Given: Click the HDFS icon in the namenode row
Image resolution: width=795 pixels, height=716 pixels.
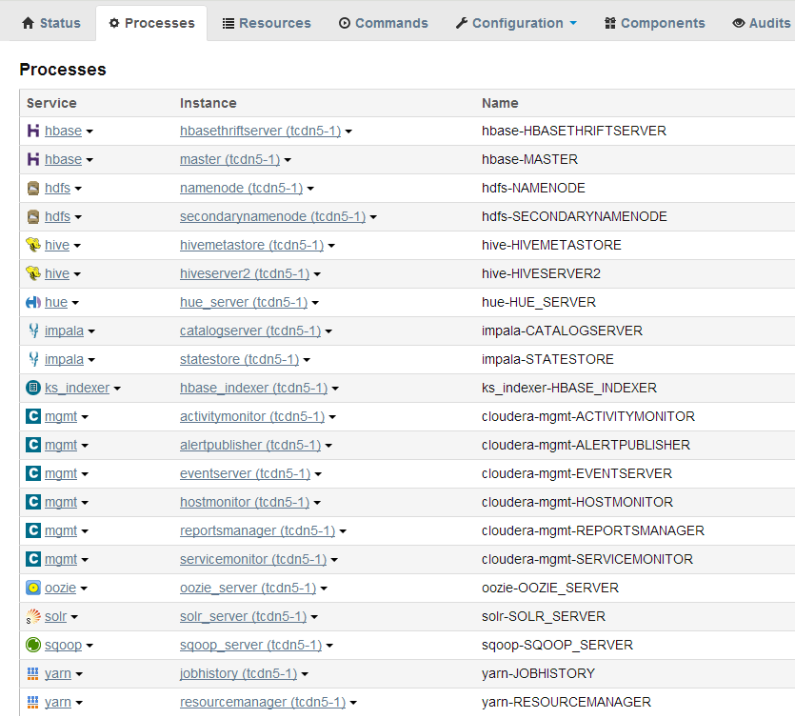Looking at the screenshot, I should click(33, 188).
